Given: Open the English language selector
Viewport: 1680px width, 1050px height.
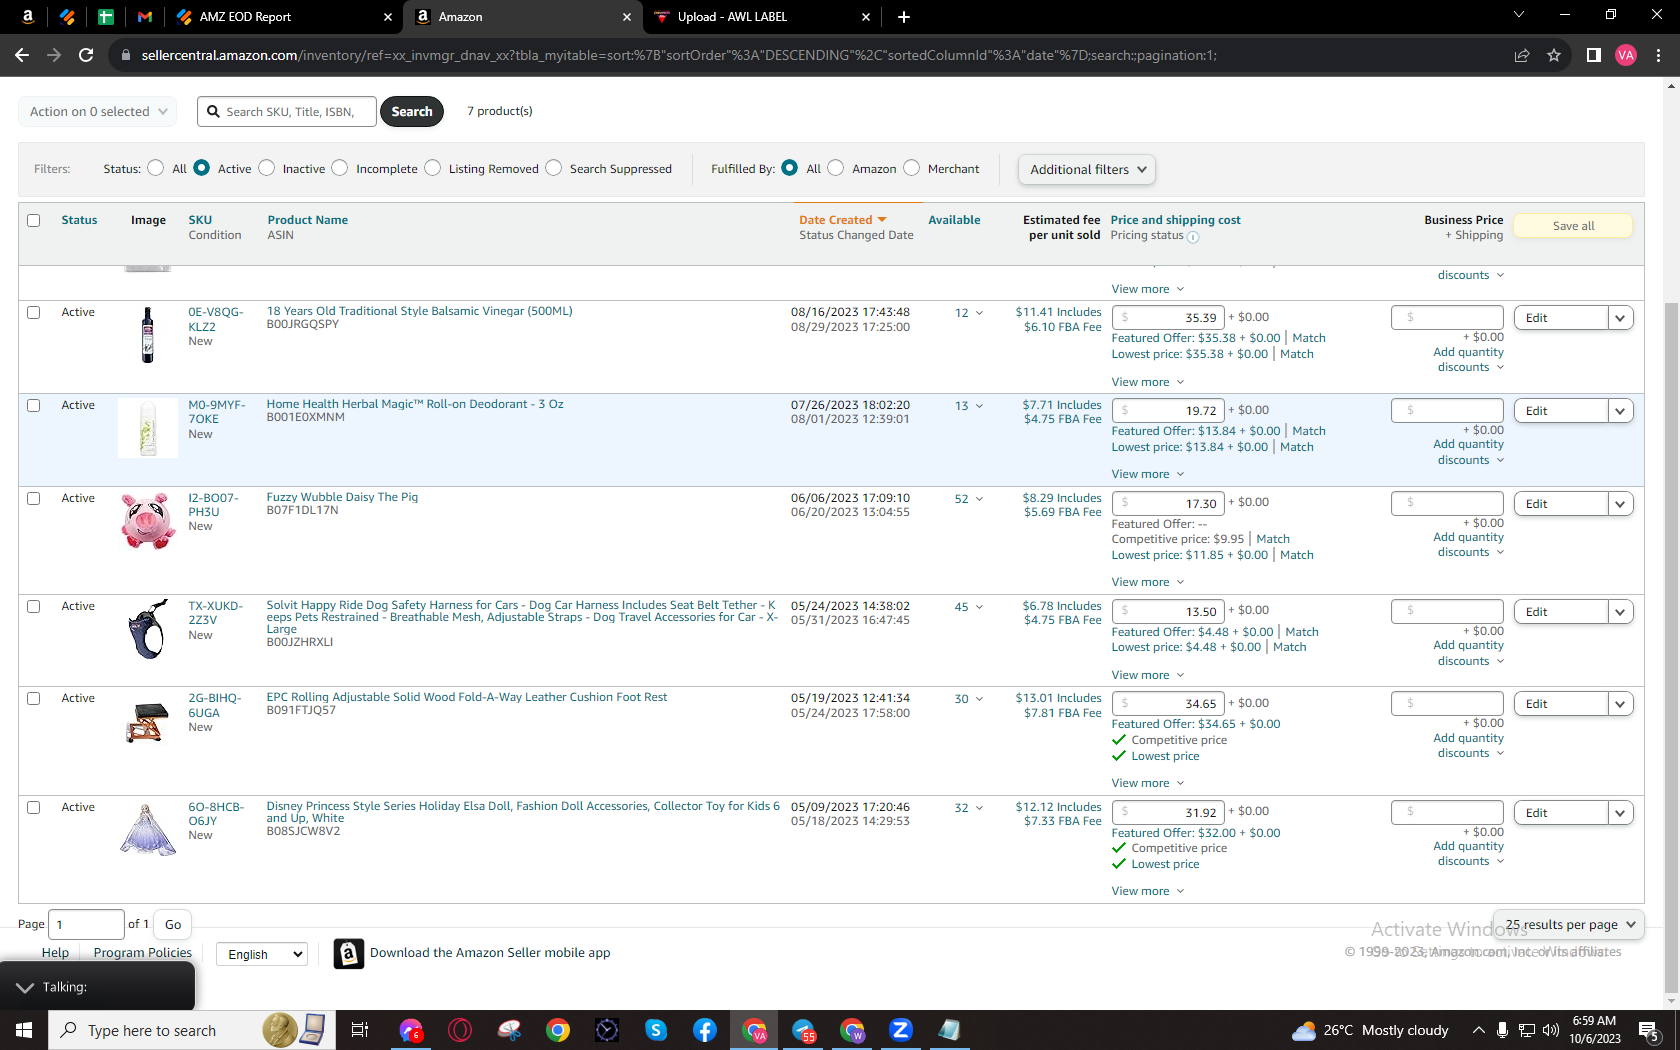Looking at the screenshot, I should click(x=262, y=954).
